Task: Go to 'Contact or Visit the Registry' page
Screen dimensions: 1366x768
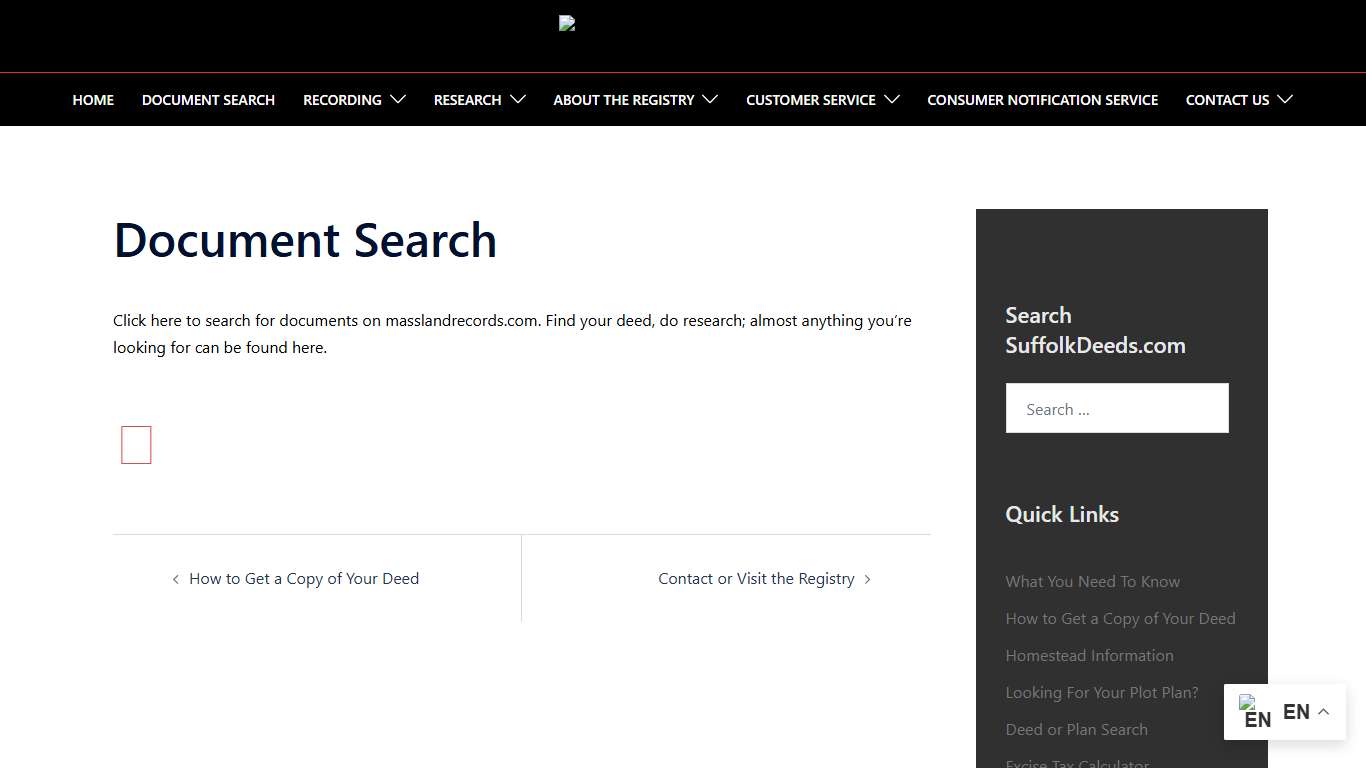Action: pos(756,578)
